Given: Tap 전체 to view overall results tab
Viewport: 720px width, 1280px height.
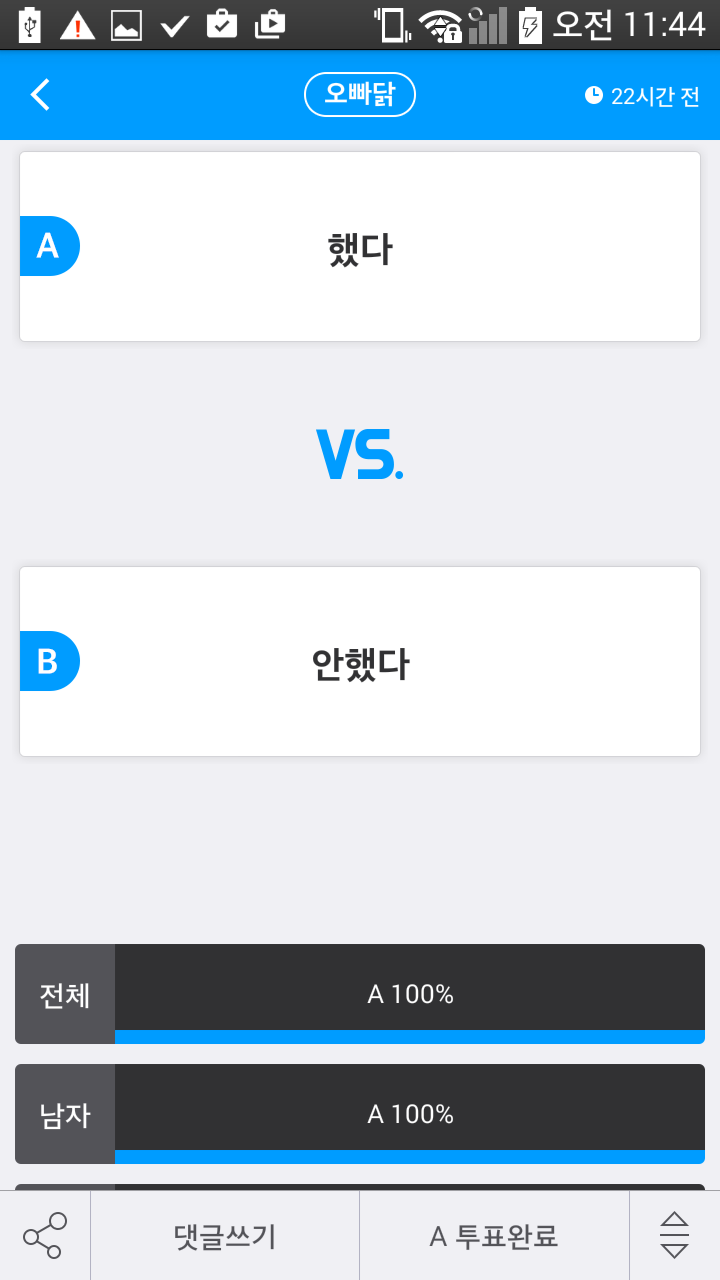Looking at the screenshot, I should click(64, 994).
